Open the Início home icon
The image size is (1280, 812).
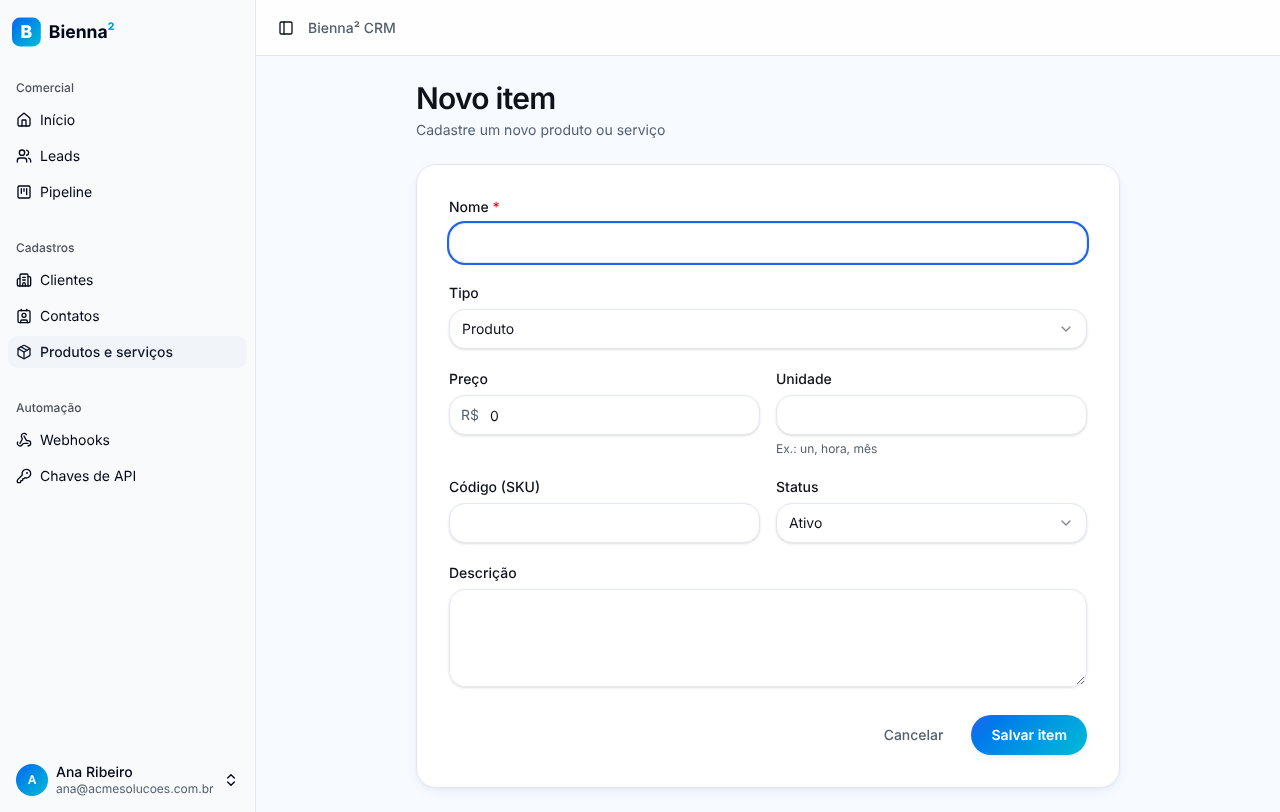coord(24,120)
